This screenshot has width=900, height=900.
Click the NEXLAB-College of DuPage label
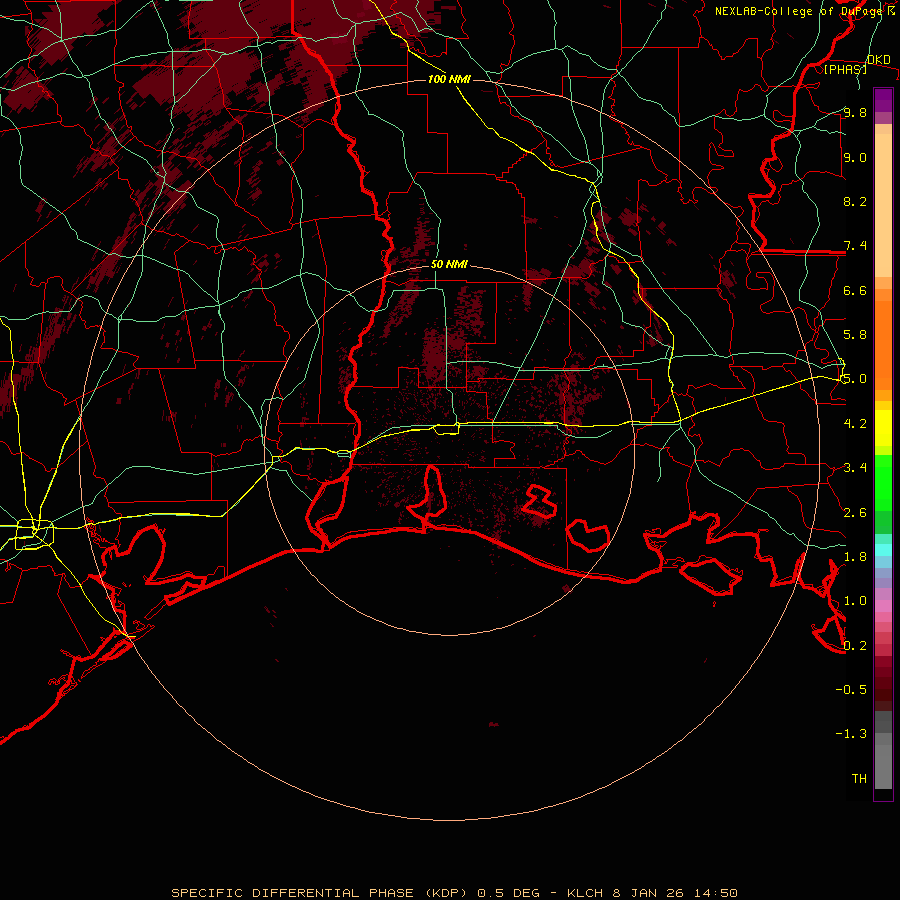point(804,11)
